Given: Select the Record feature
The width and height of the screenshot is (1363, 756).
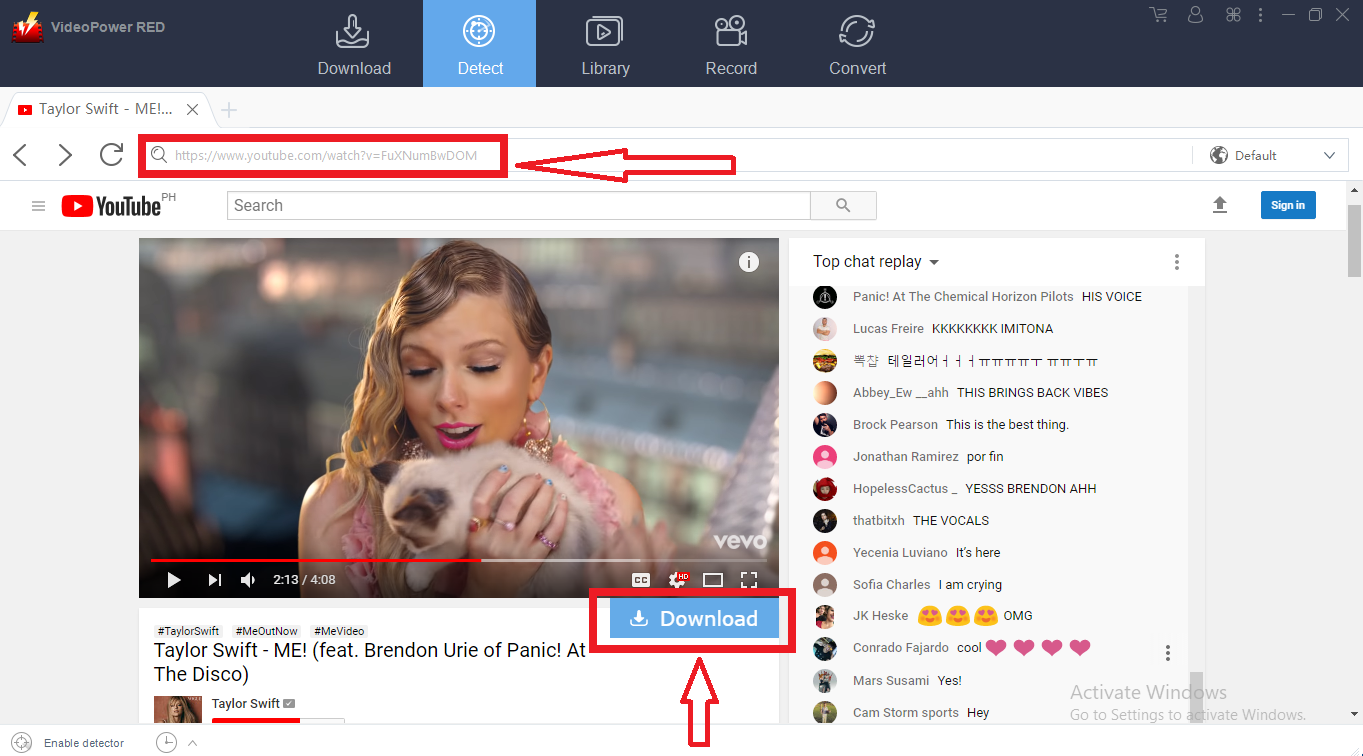Looking at the screenshot, I should click(x=731, y=44).
